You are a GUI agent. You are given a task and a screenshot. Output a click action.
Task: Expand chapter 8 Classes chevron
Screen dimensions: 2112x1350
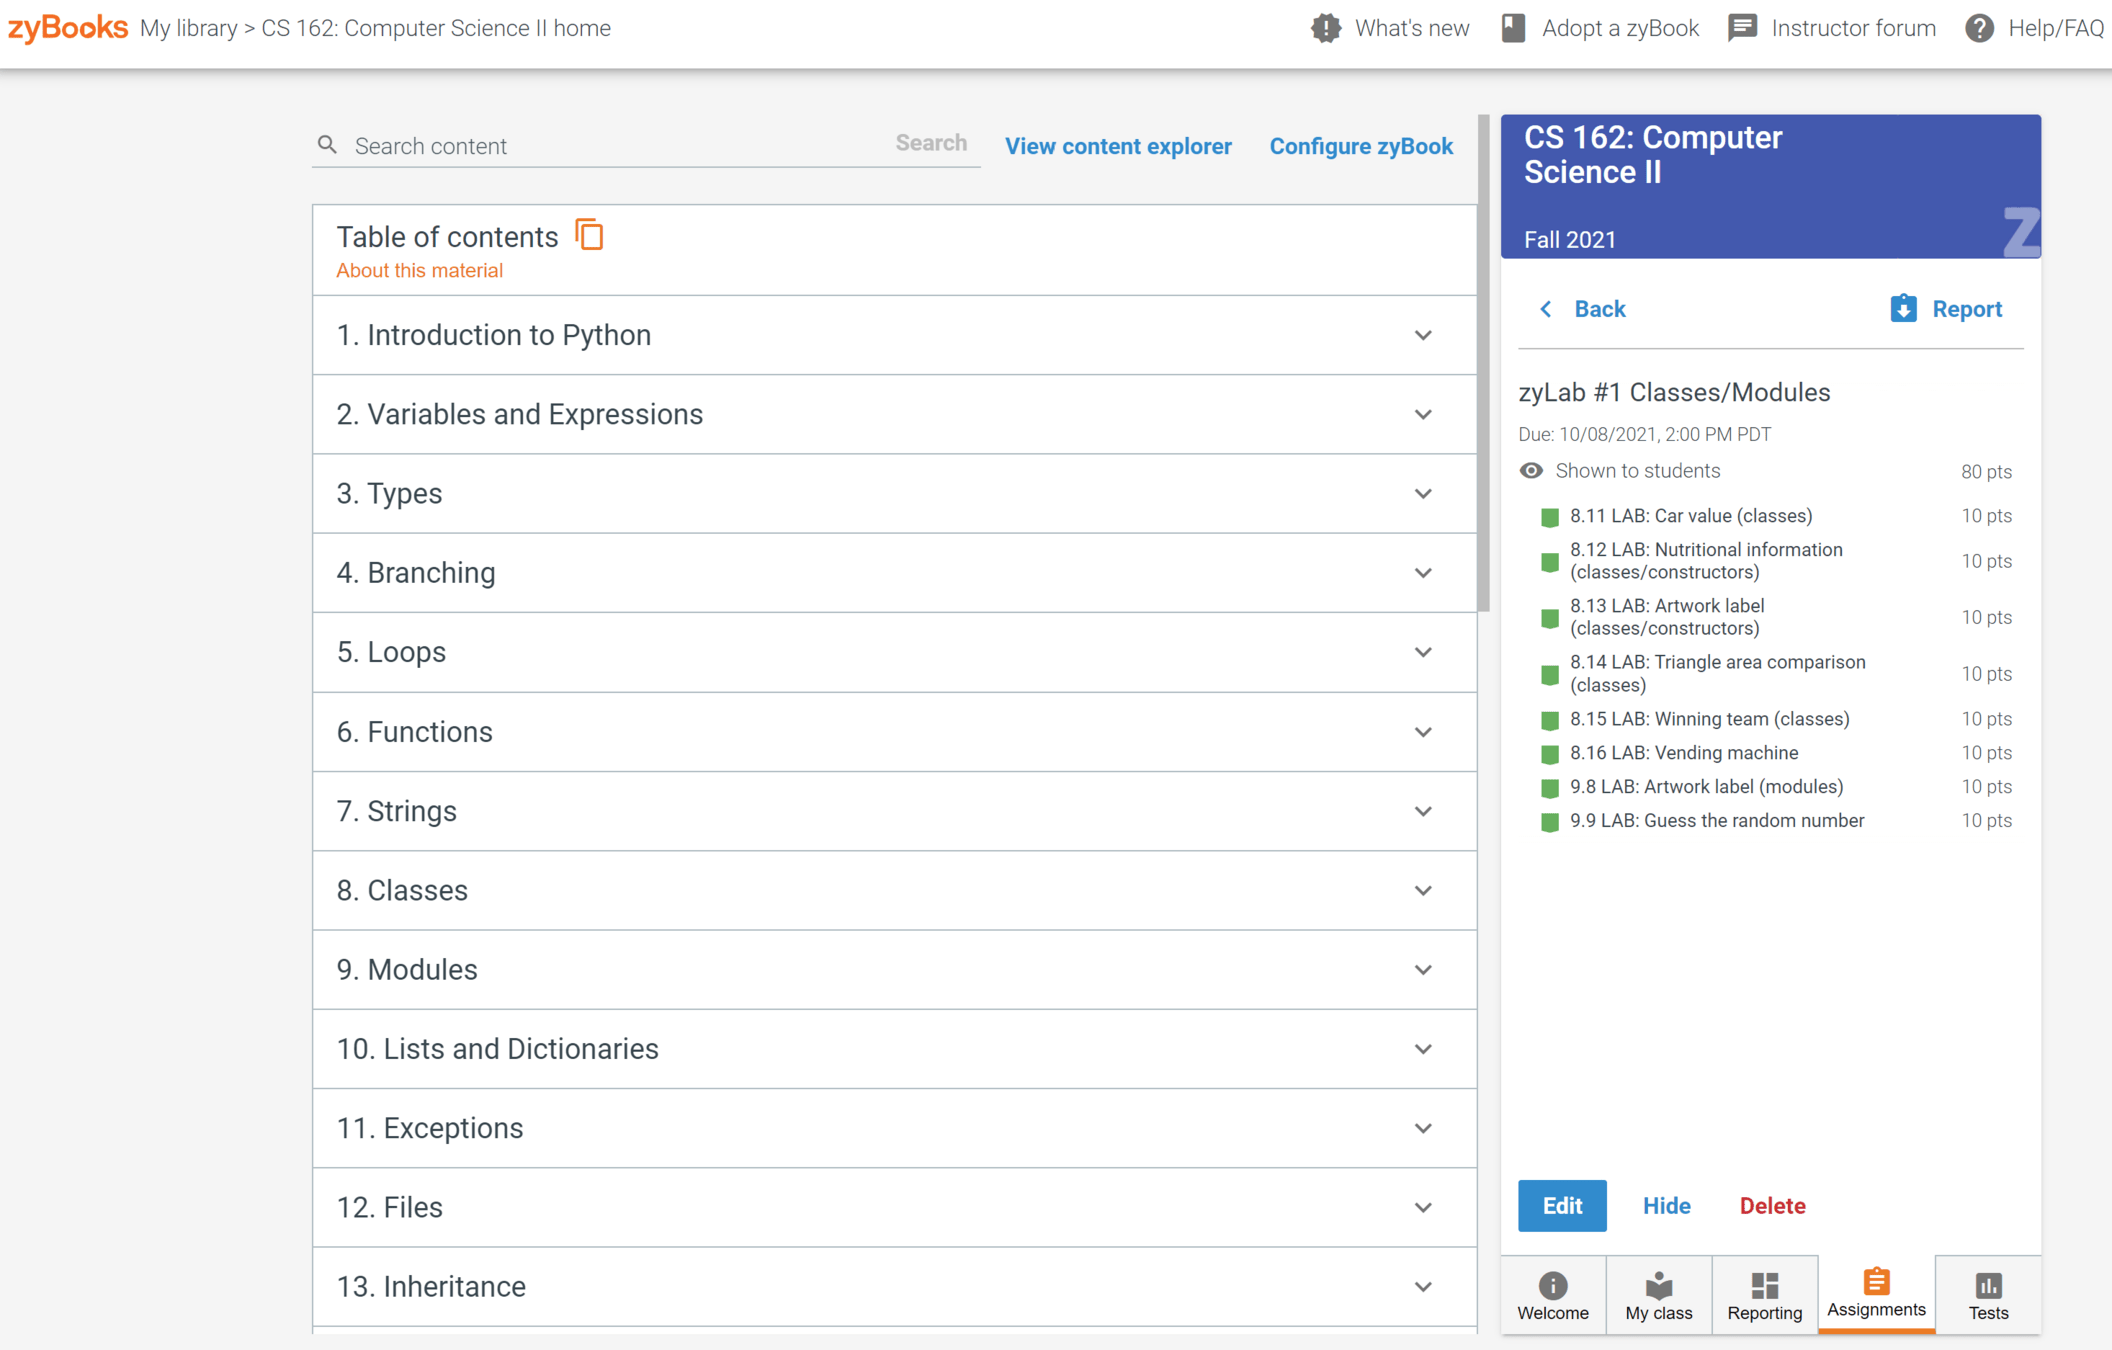tap(1423, 890)
